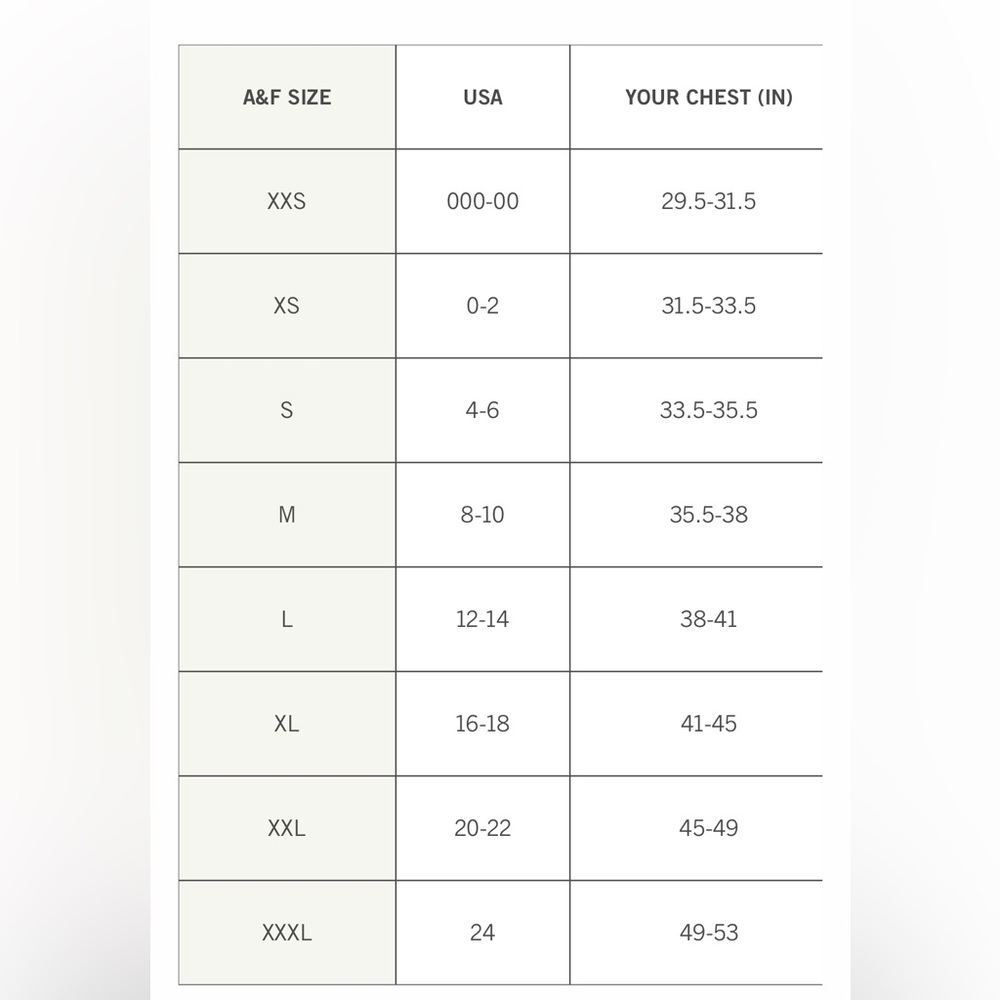The height and width of the screenshot is (1000, 1000).
Task: Select chest measurement 49-53
Action: coord(709,933)
